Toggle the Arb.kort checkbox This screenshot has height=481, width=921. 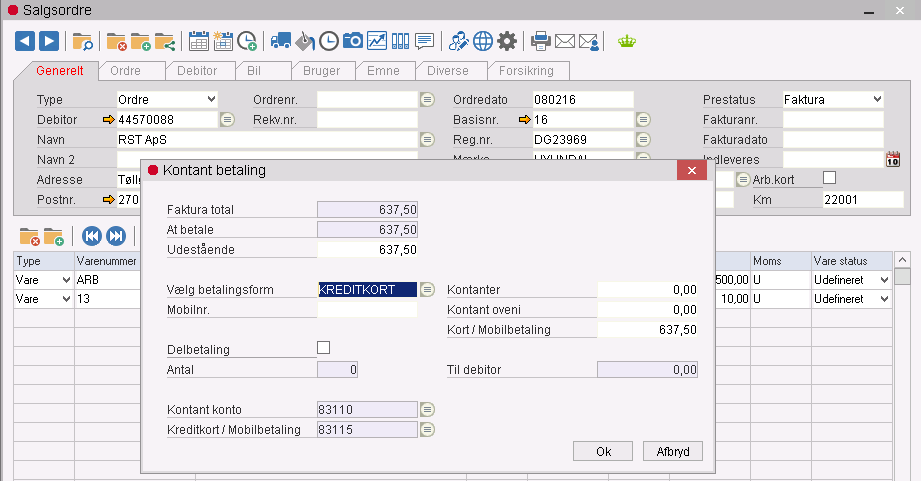point(829,177)
